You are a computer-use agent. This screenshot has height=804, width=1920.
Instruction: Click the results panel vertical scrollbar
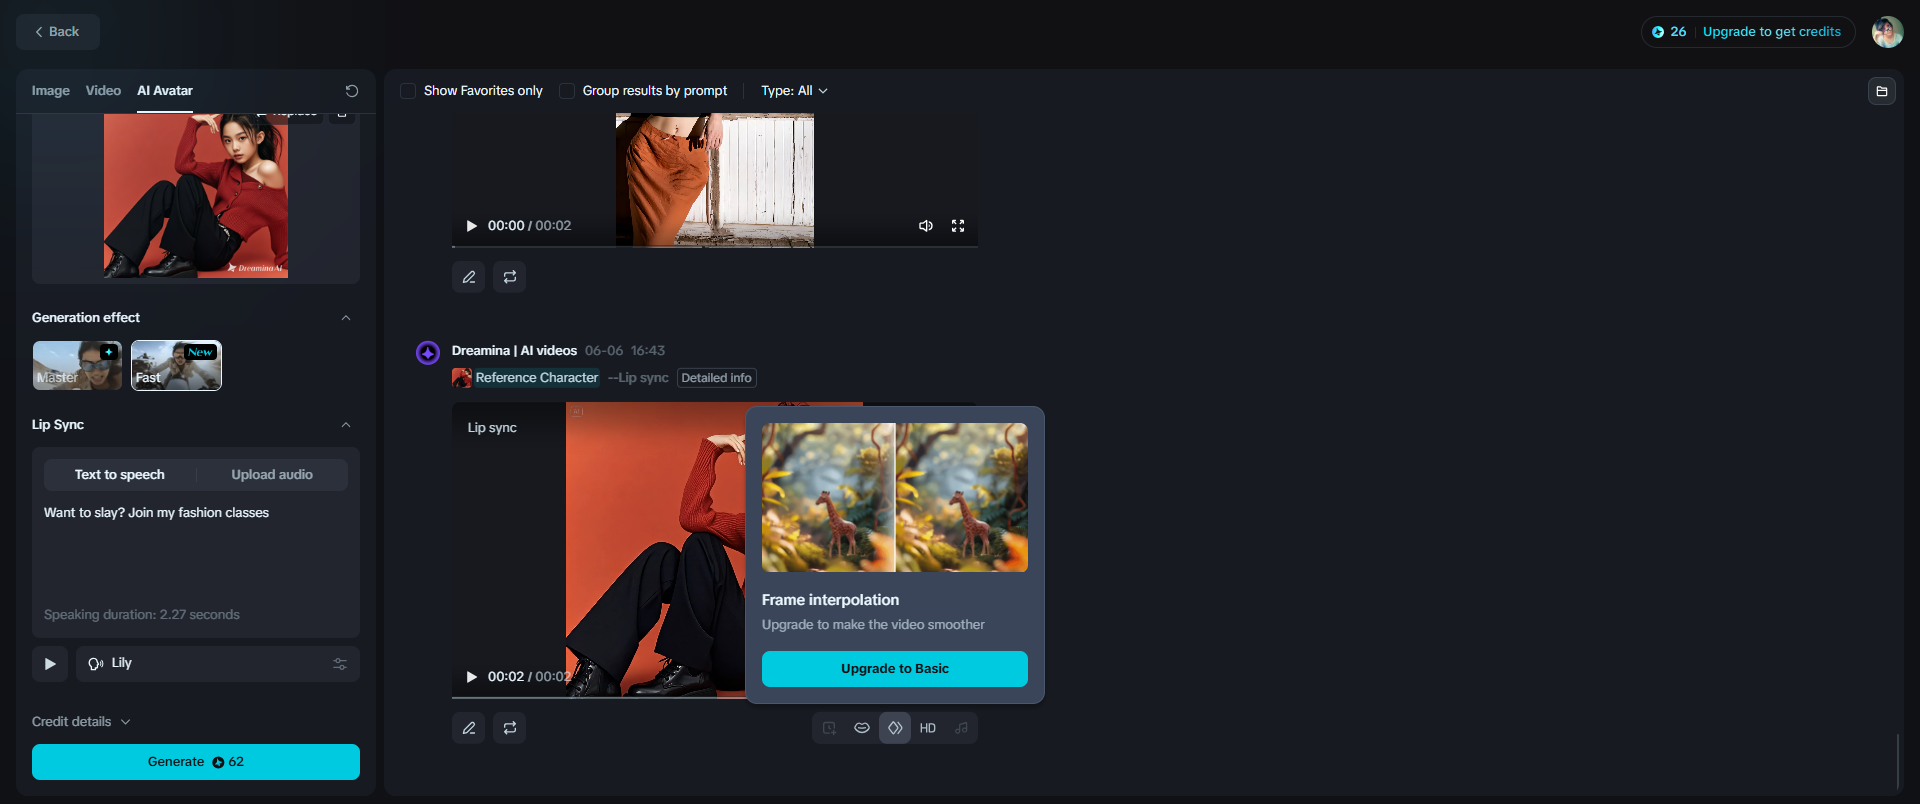coord(1897,762)
